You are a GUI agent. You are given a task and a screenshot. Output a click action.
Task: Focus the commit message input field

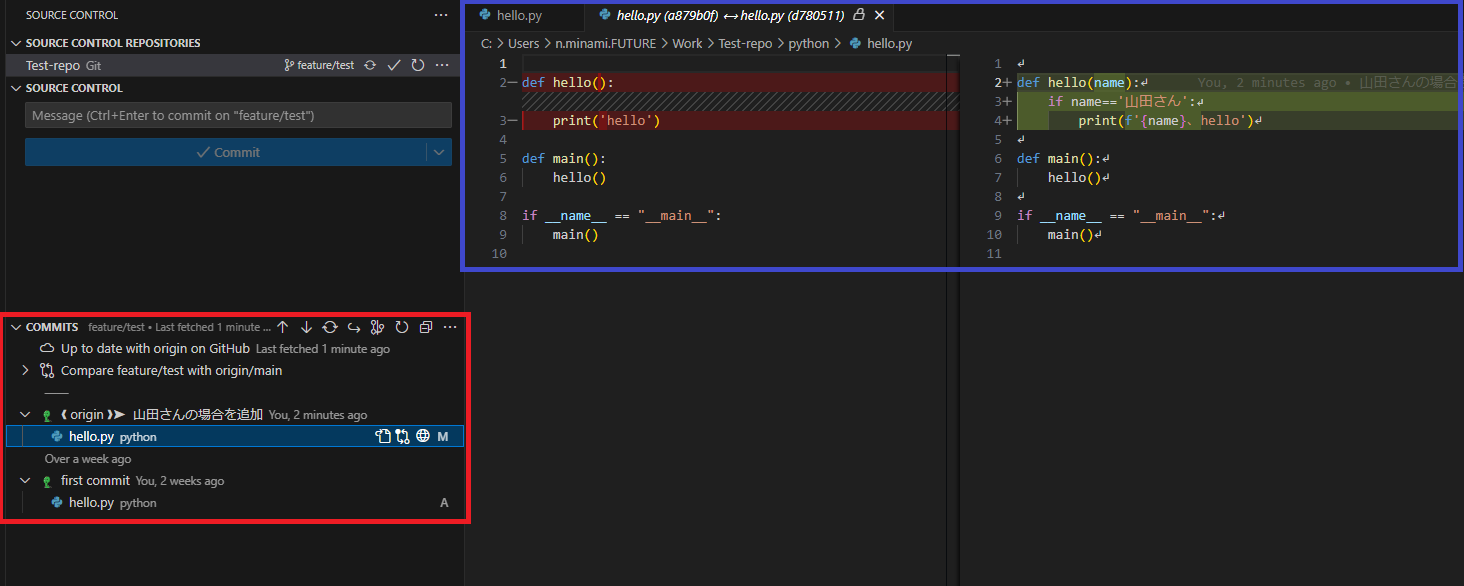(238, 114)
